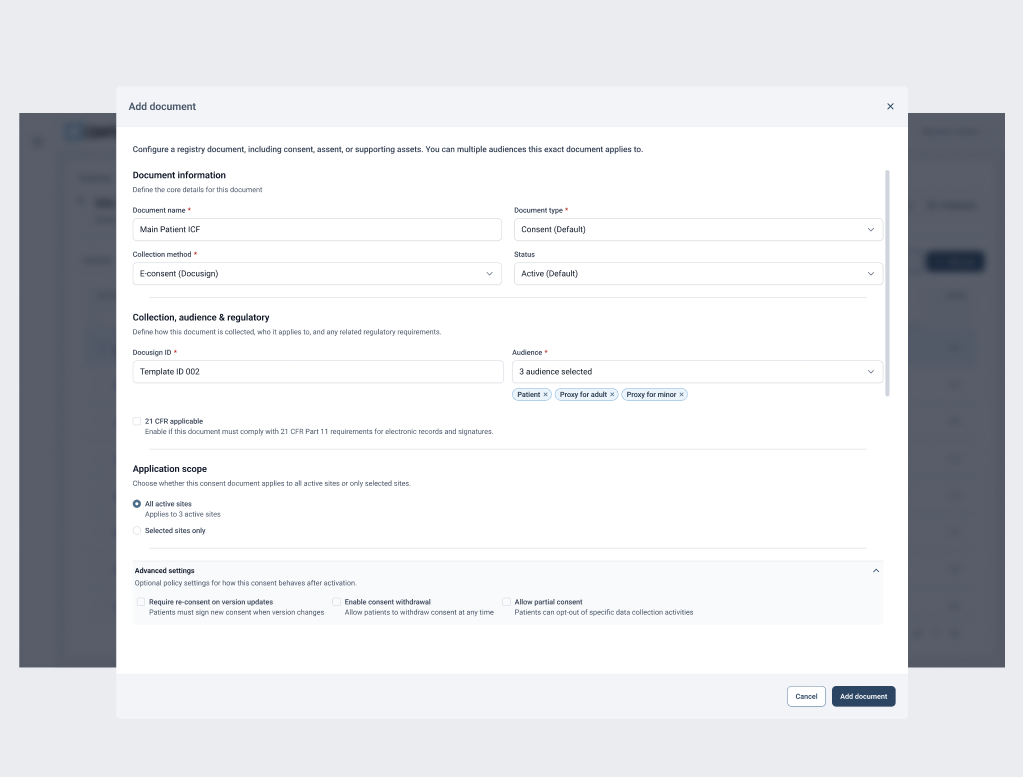Viewport: 1023px width, 777px height.
Task: Open the Audience dropdown
Action: click(x=697, y=372)
